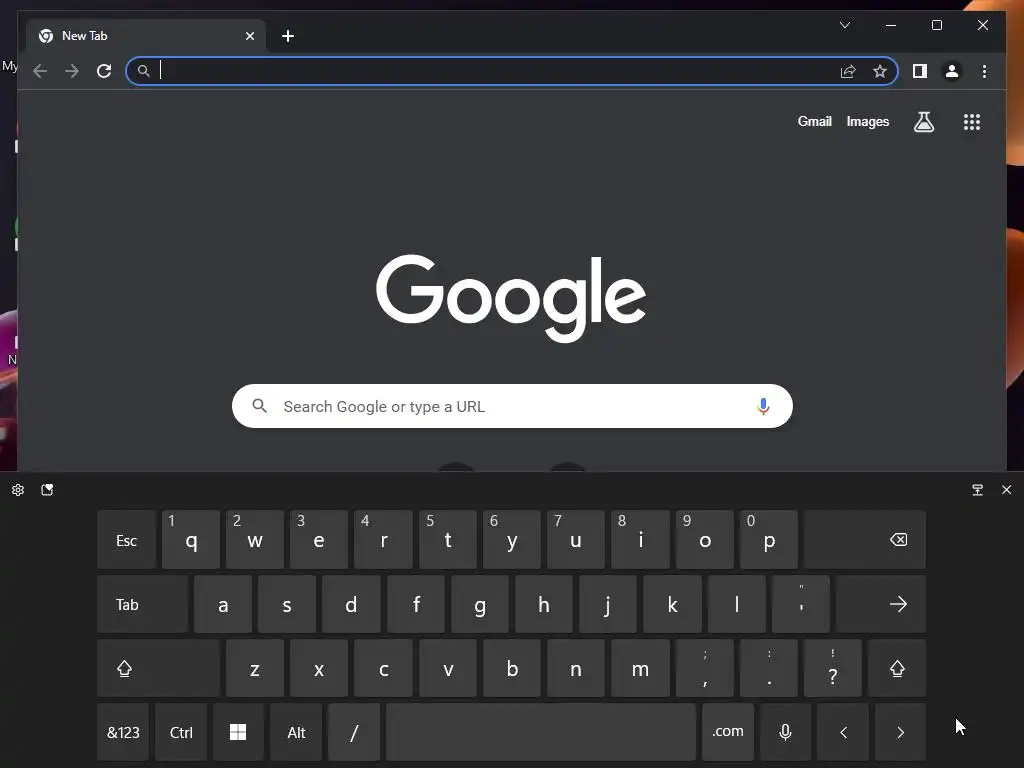
Task: Open the Chrome profile avatar
Action: [x=952, y=71]
